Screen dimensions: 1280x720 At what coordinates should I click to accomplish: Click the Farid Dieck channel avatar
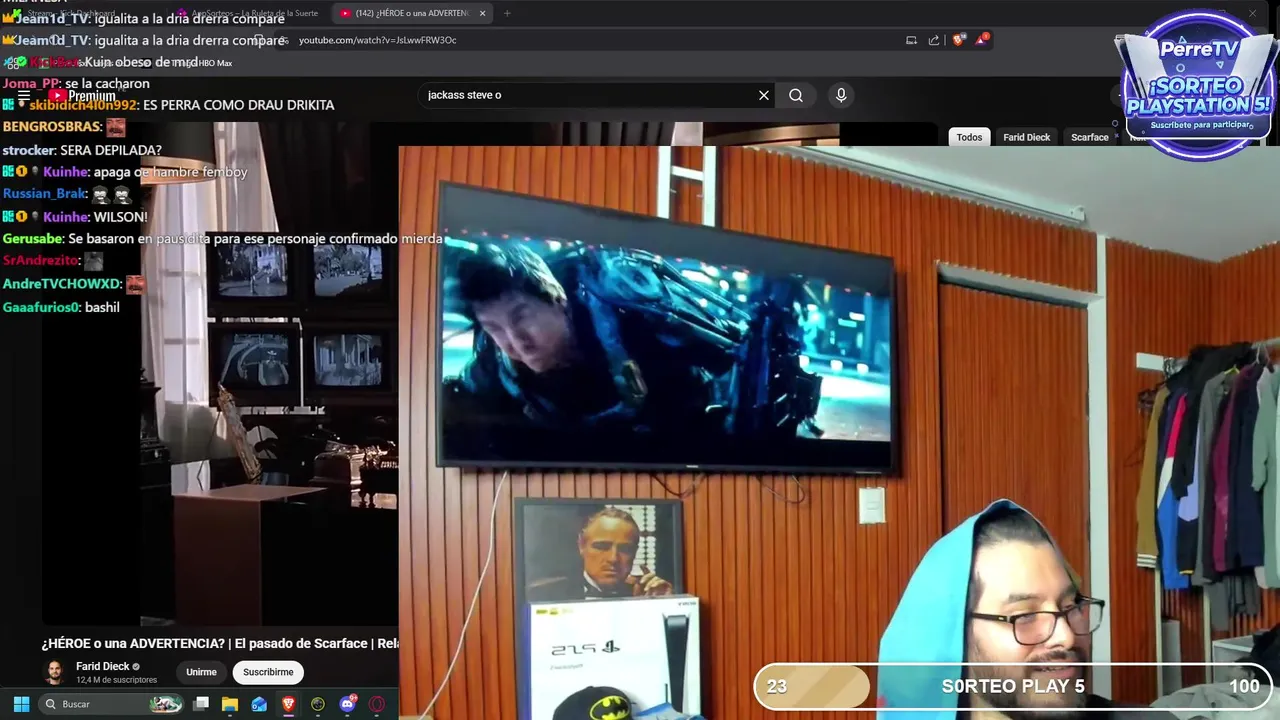[55, 672]
